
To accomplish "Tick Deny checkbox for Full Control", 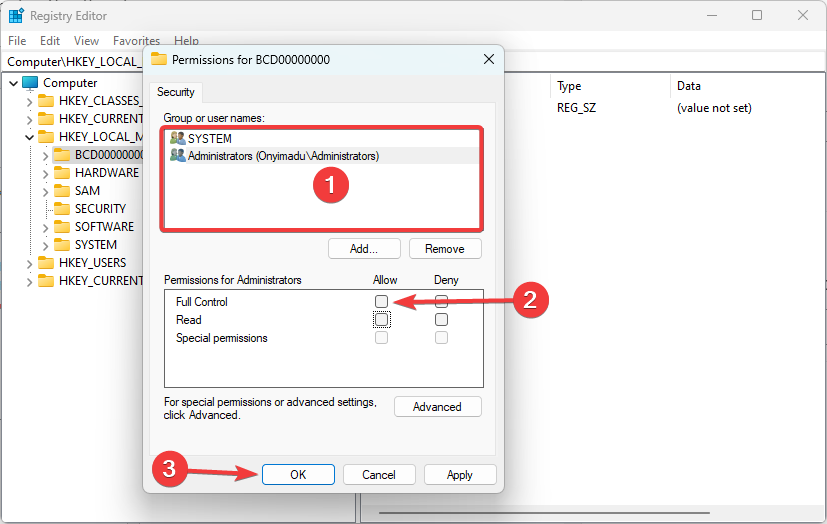I will pyautogui.click(x=441, y=302).
